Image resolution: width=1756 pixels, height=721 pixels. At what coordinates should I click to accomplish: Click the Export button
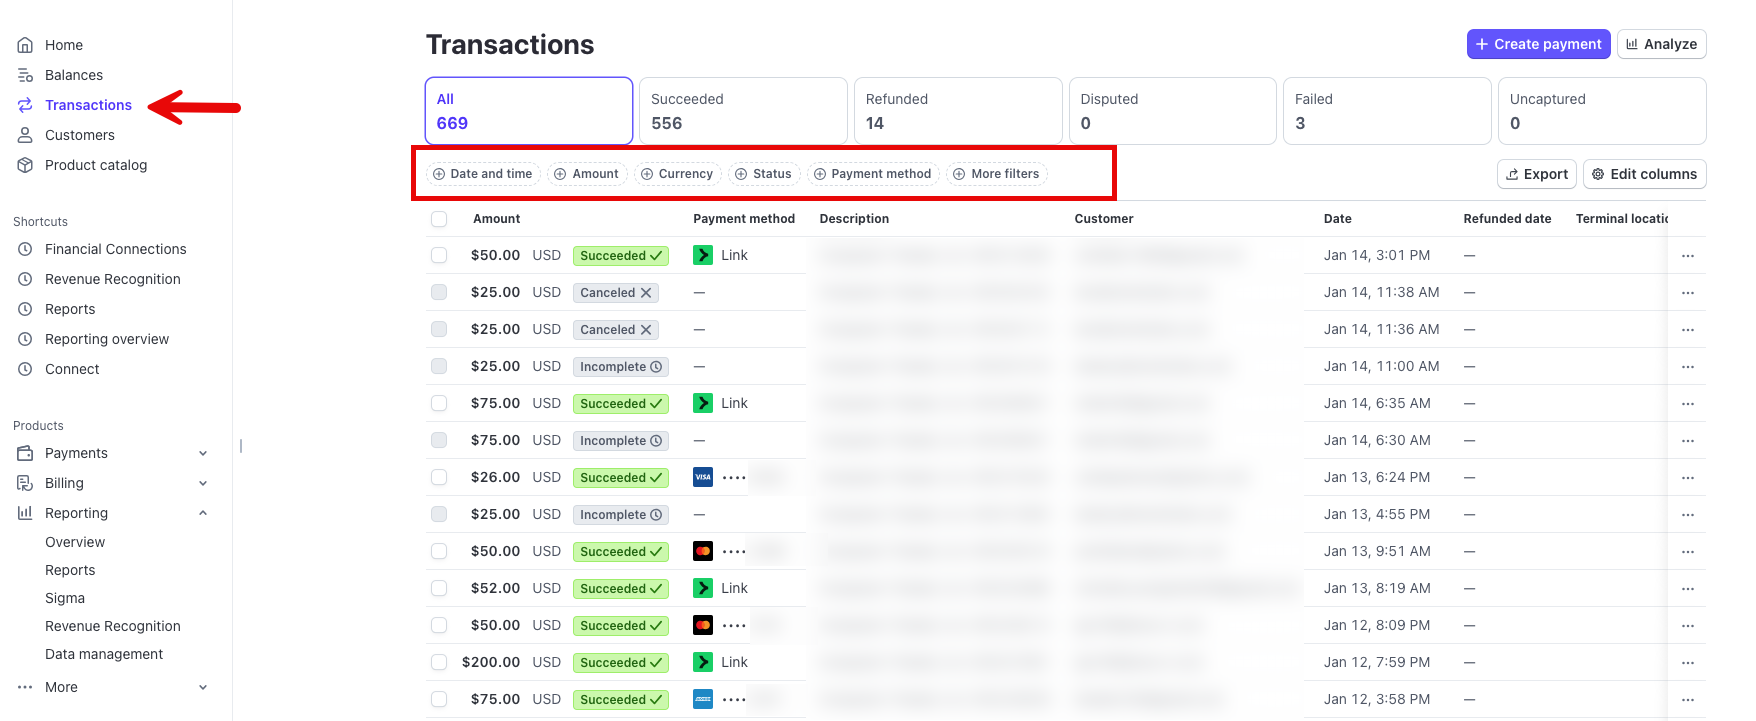tap(1537, 174)
